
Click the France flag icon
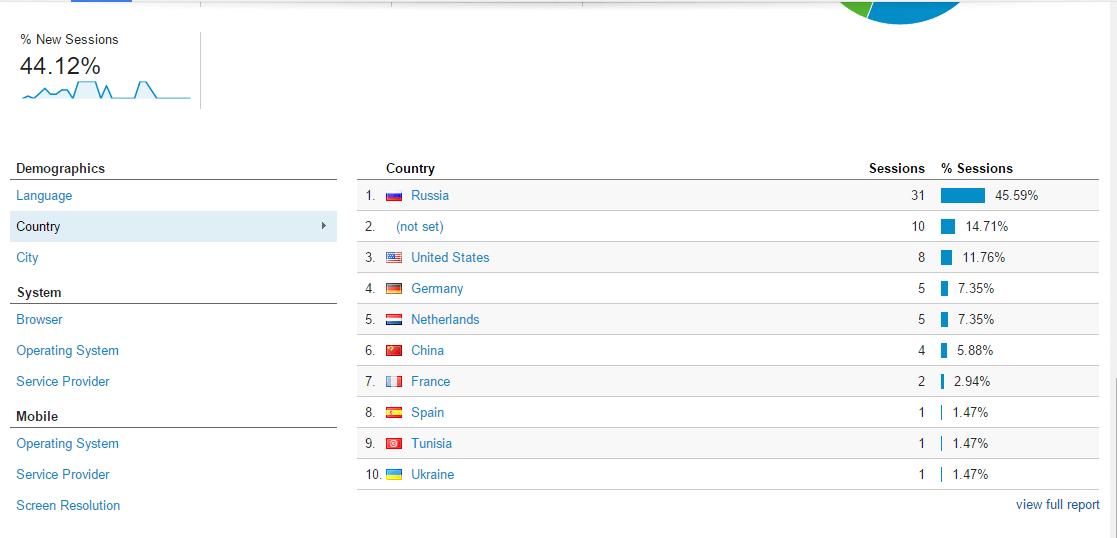click(x=394, y=382)
